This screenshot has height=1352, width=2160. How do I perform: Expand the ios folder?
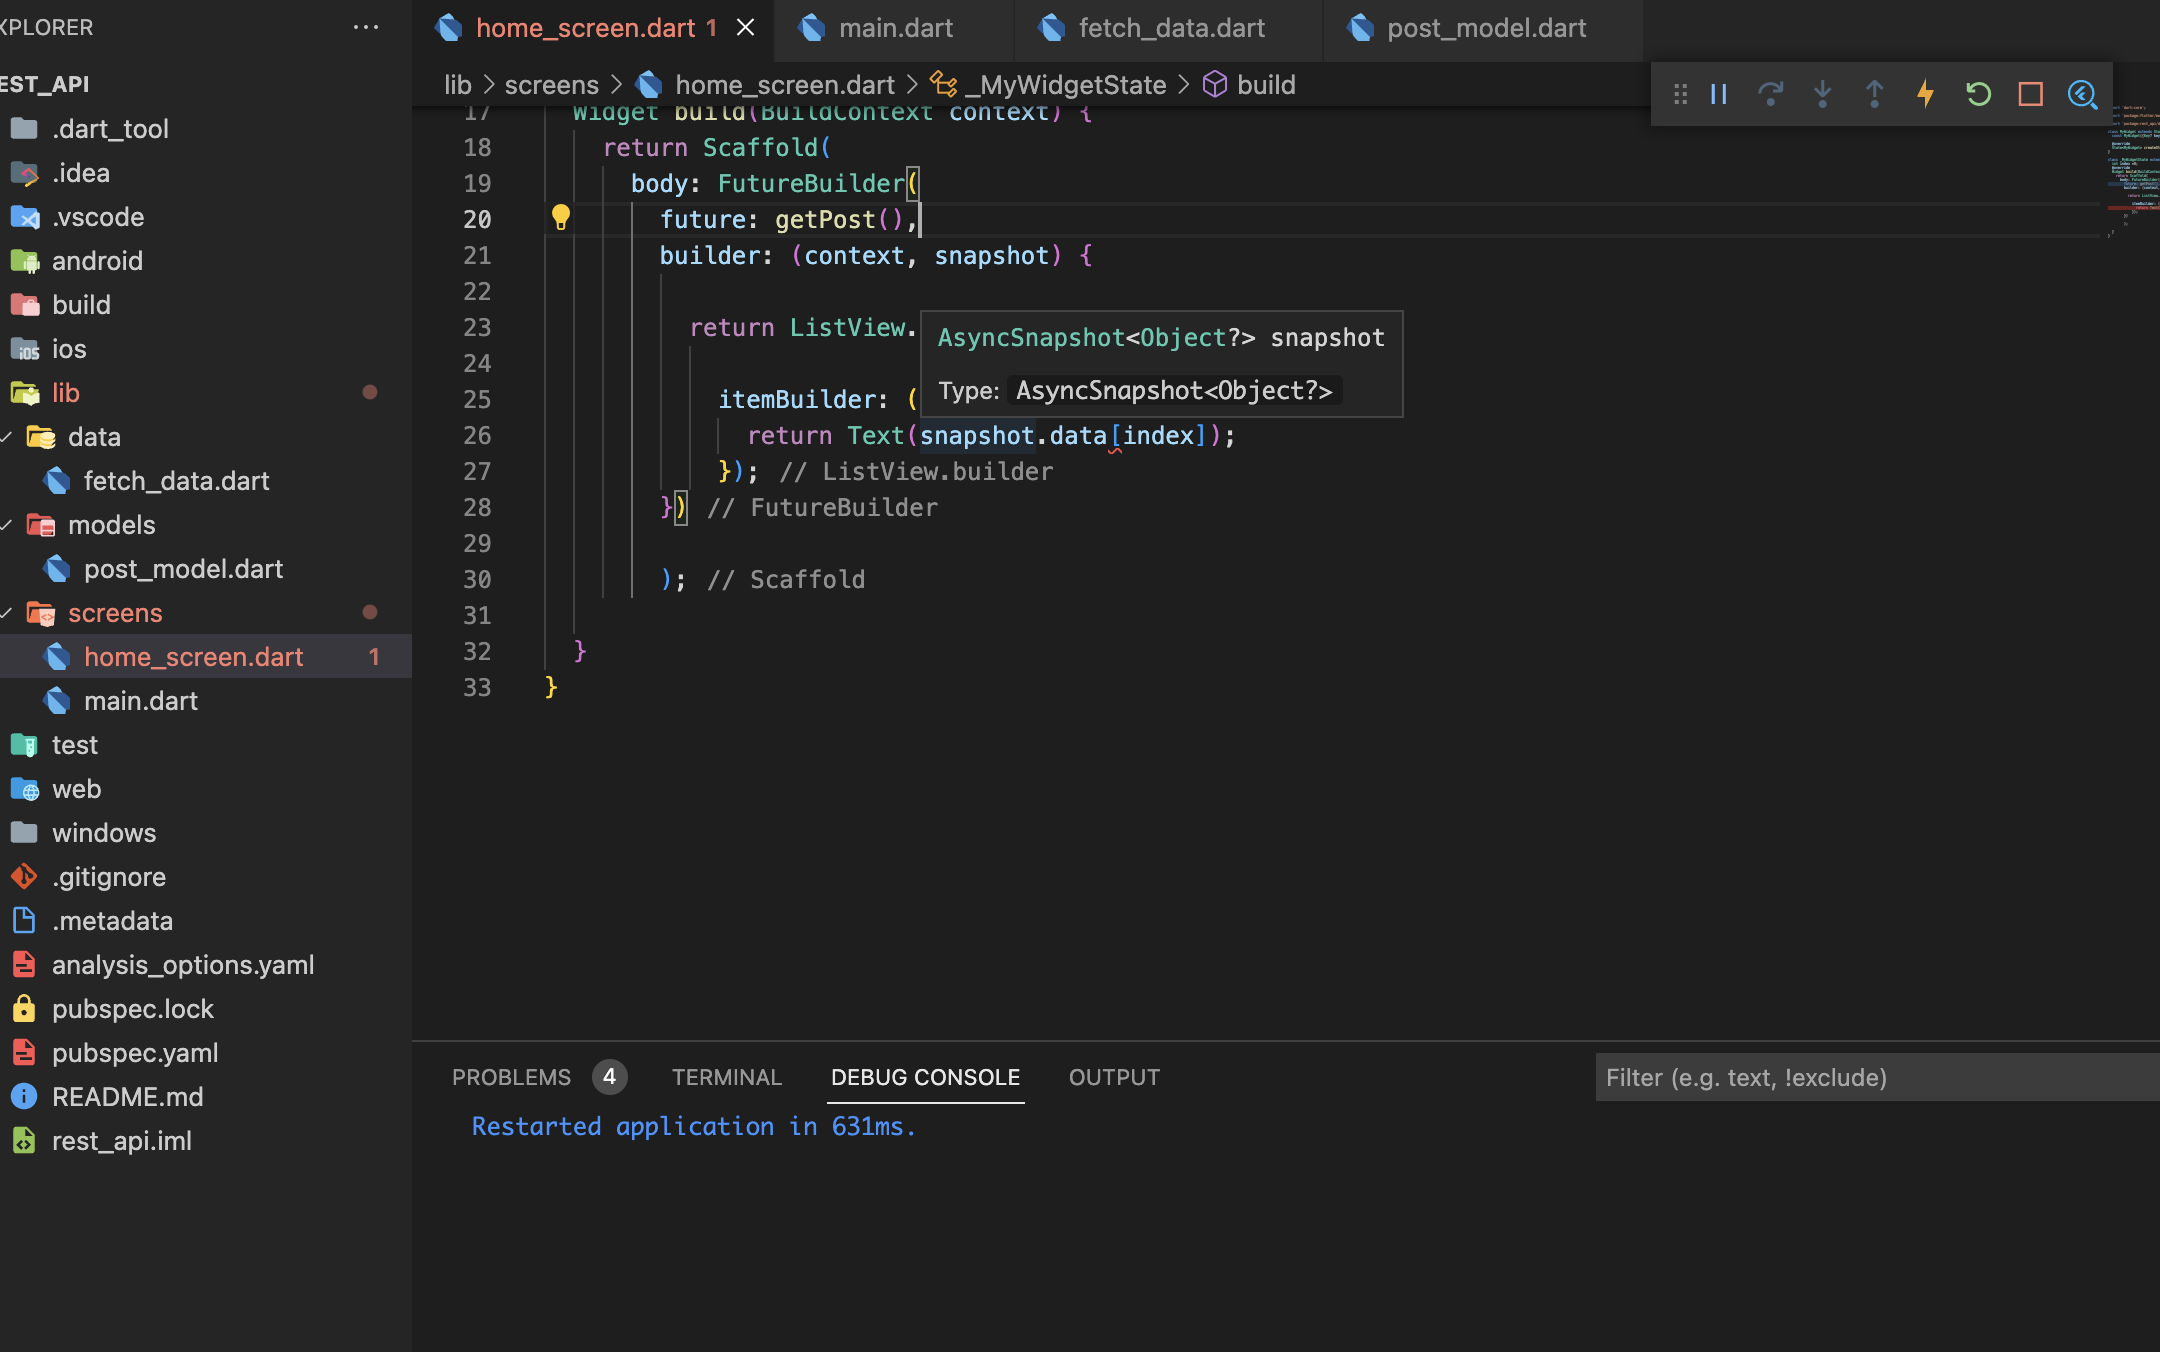(x=206, y=349)
